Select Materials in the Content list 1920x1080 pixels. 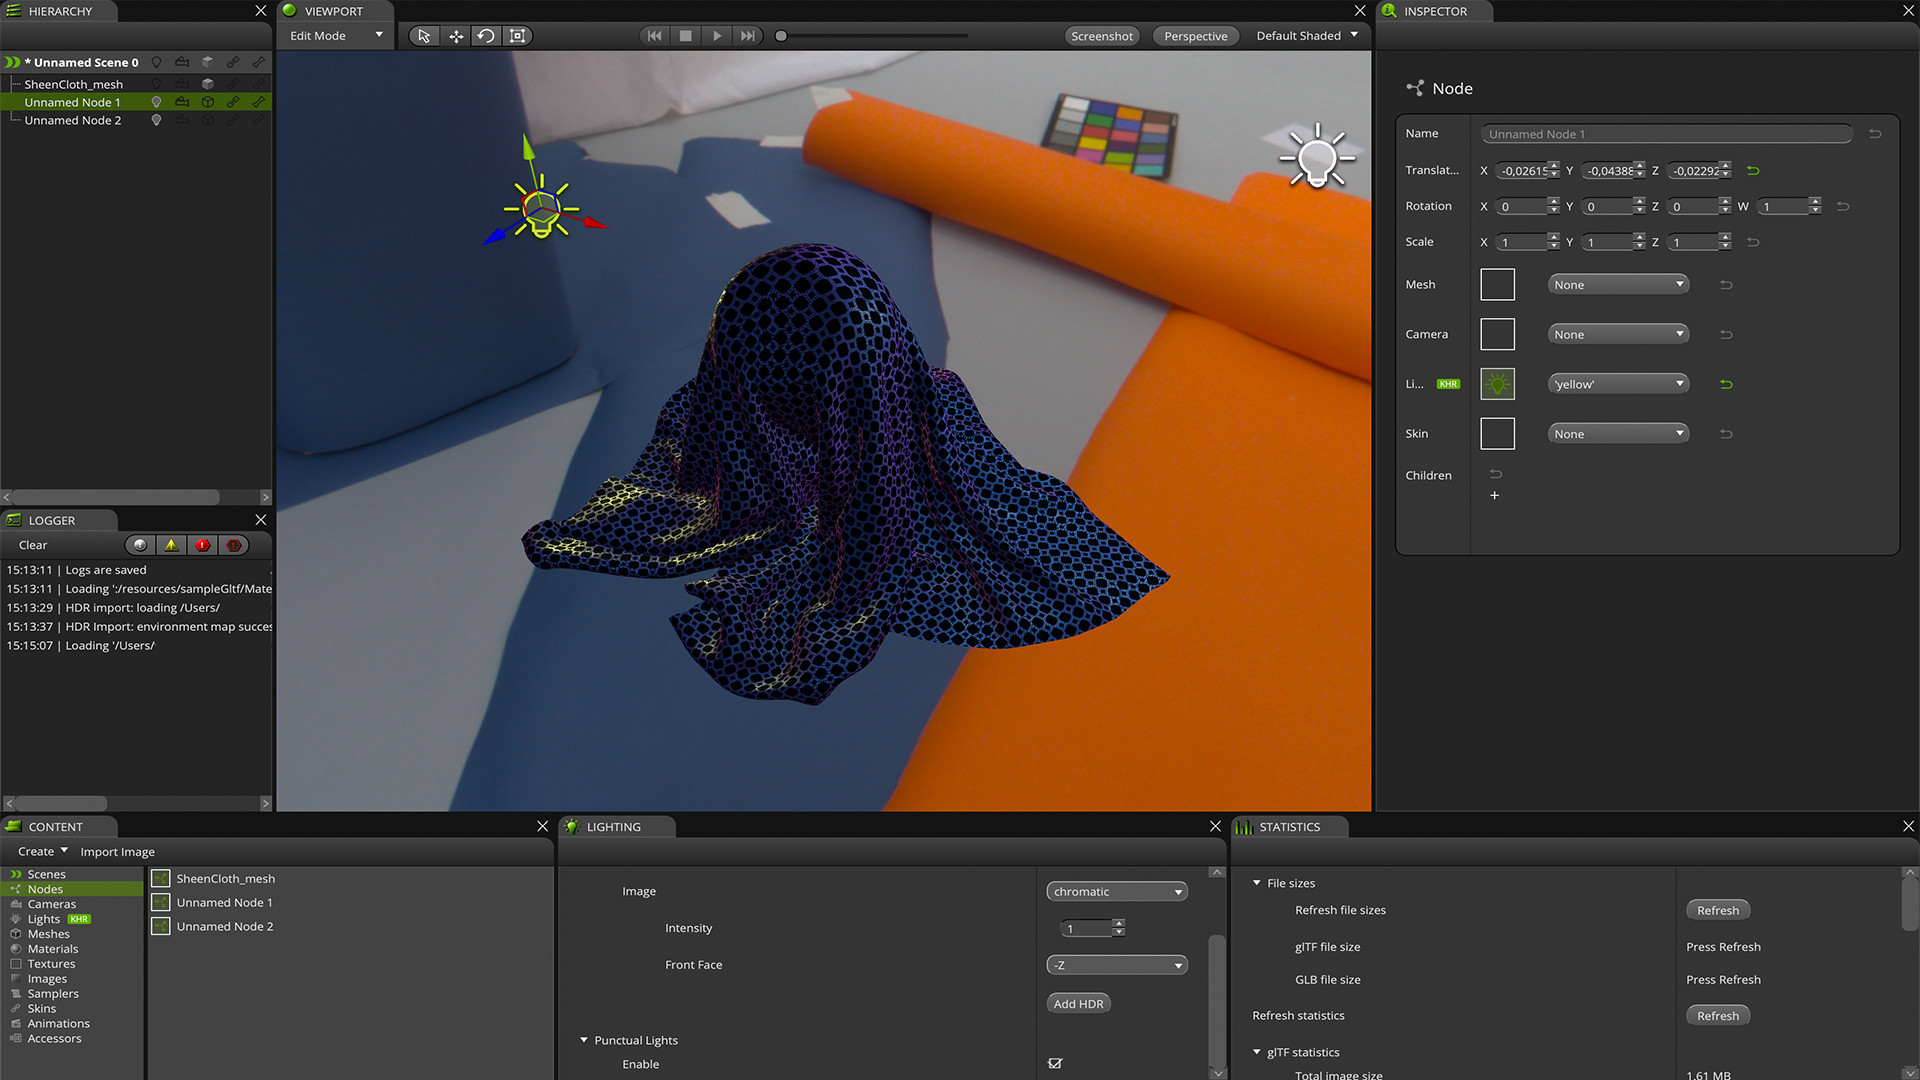click(53, 949)
